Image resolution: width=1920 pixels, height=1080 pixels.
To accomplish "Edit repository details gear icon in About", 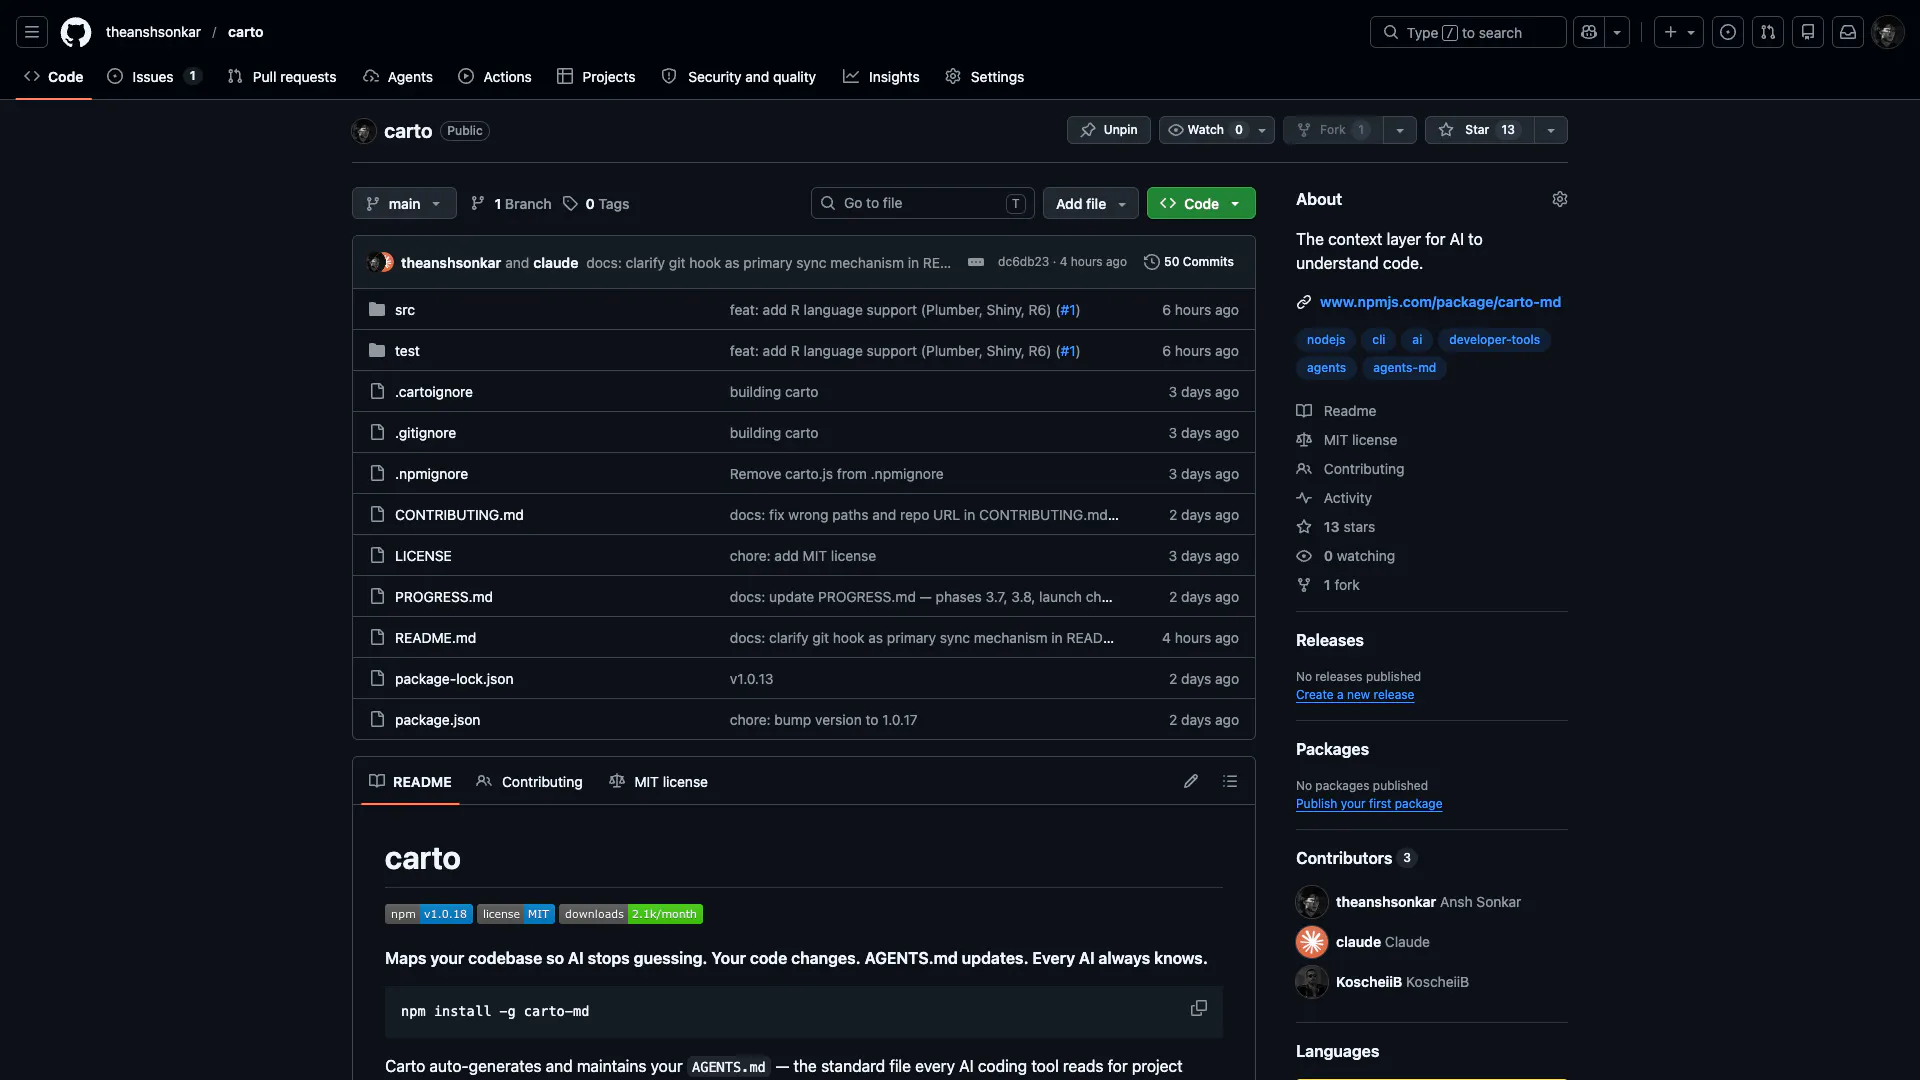I will coord(1559,199).
